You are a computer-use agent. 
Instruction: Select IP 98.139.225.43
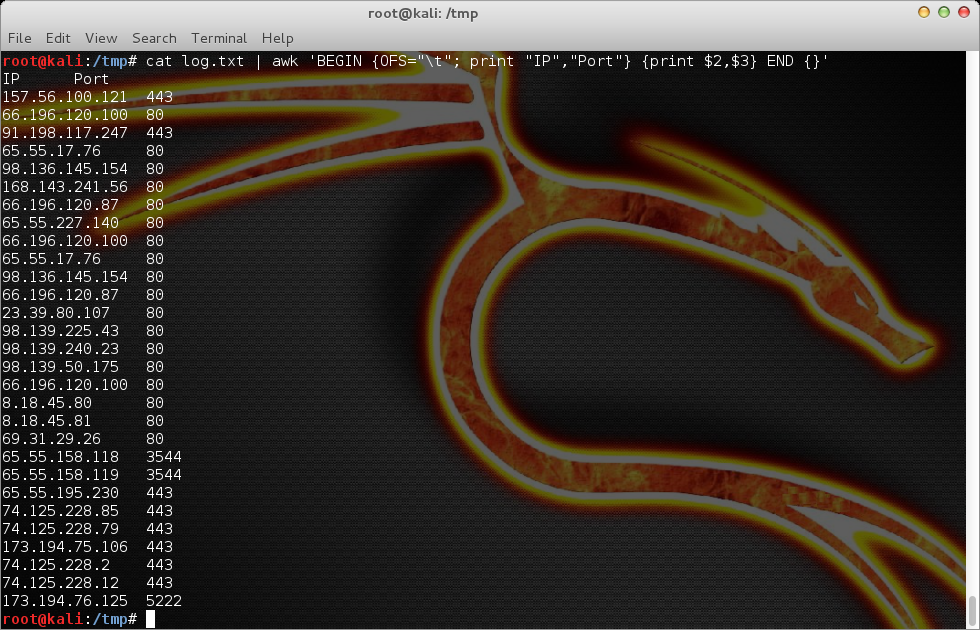[60, 331]
